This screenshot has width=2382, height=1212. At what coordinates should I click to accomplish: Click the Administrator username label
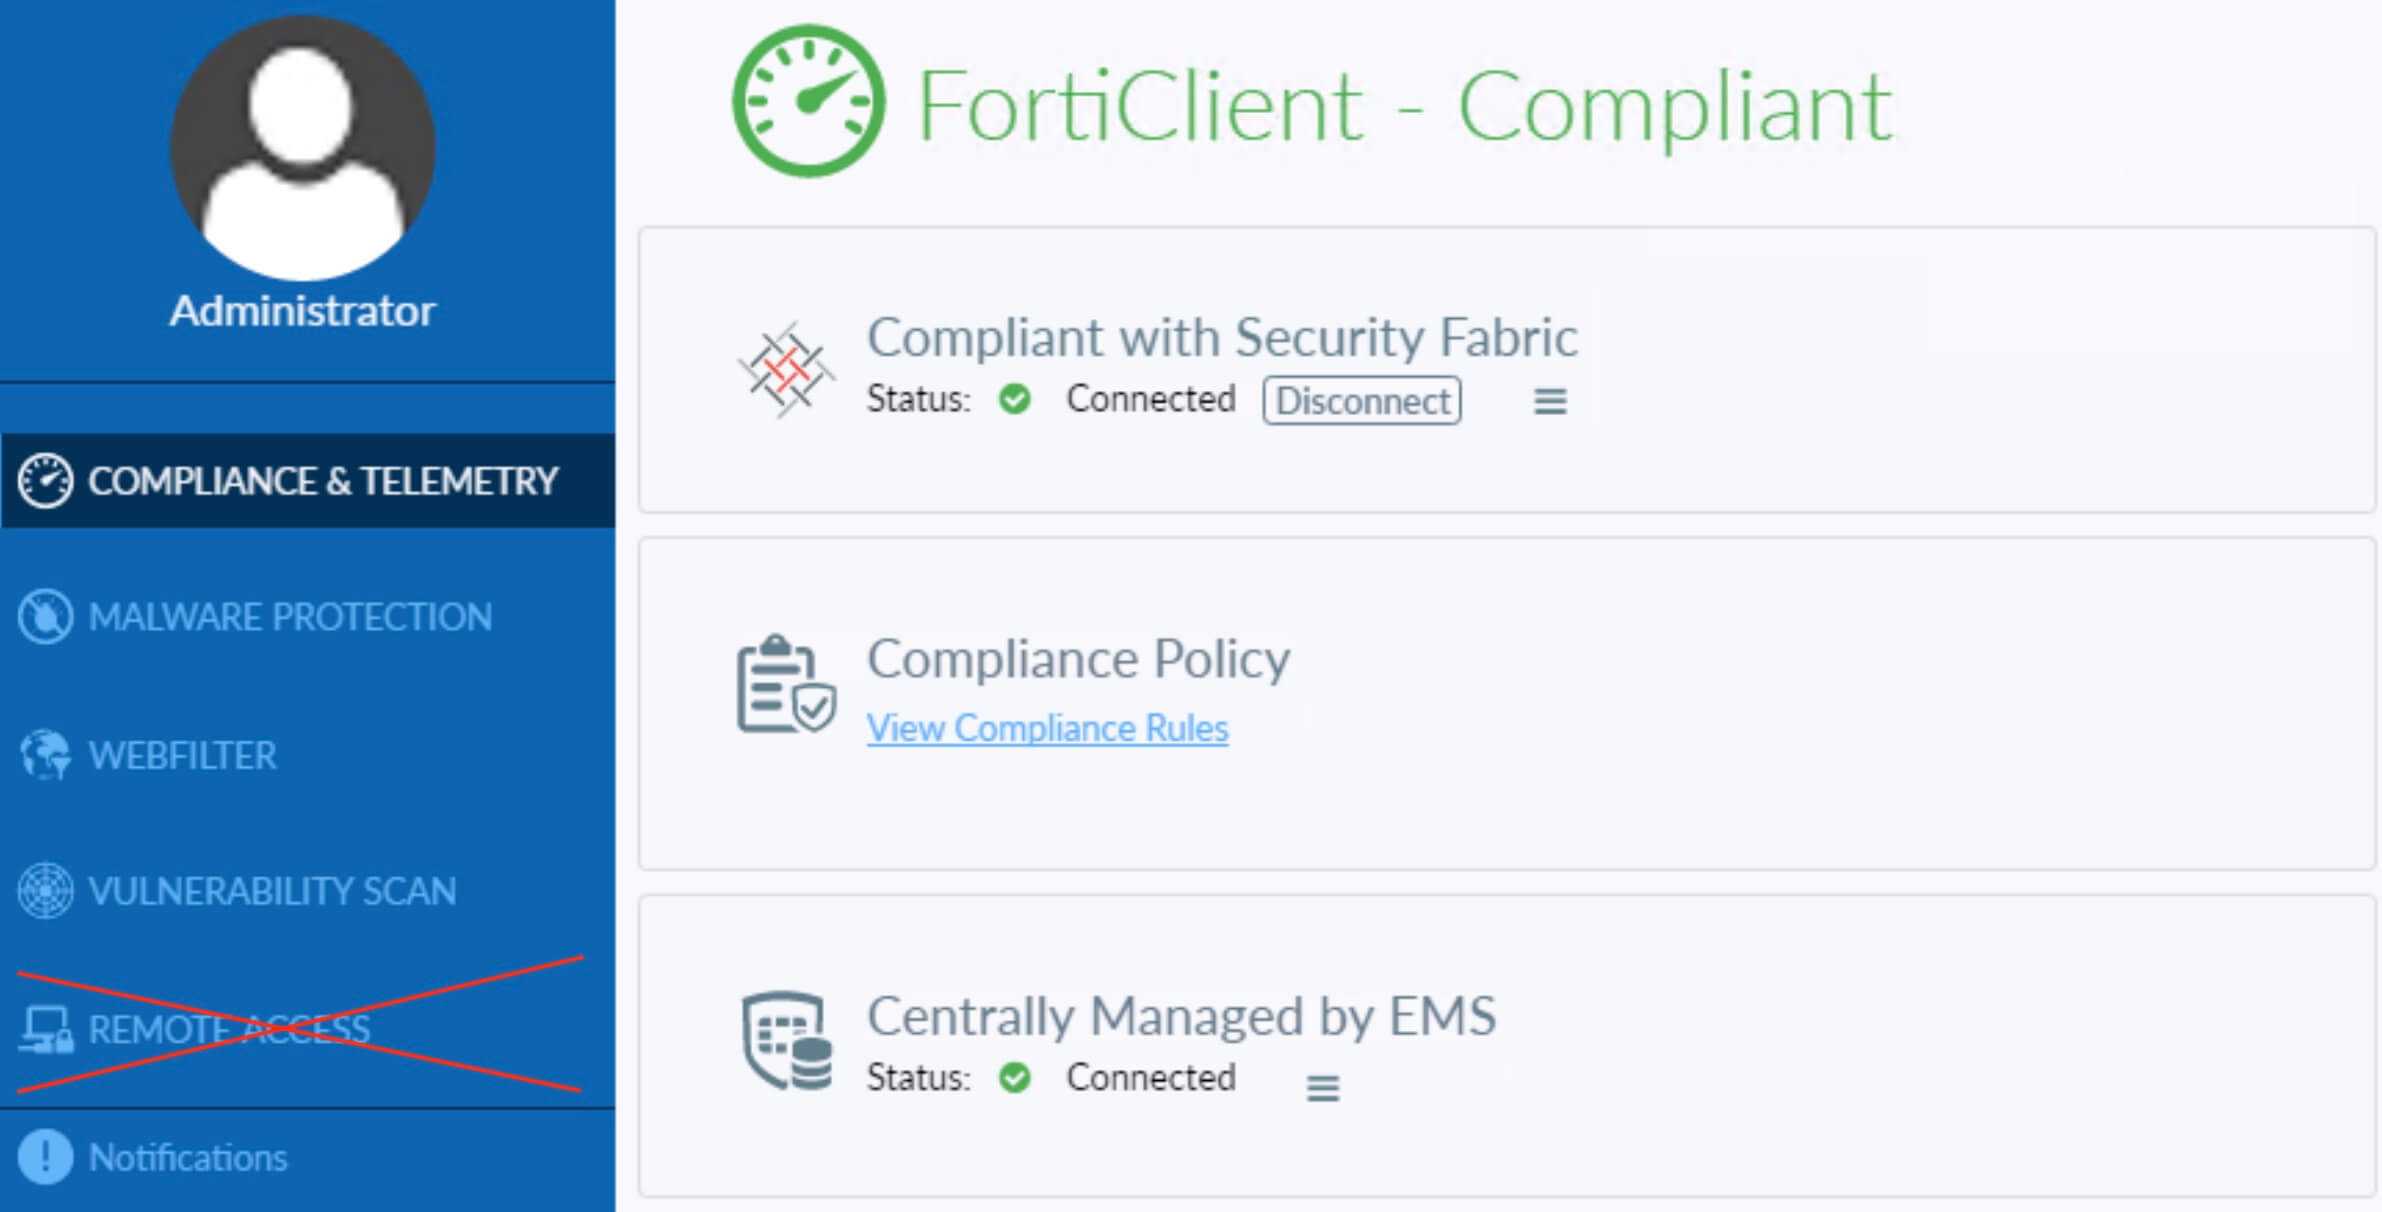pyautogui.click(x=303, y=311)
